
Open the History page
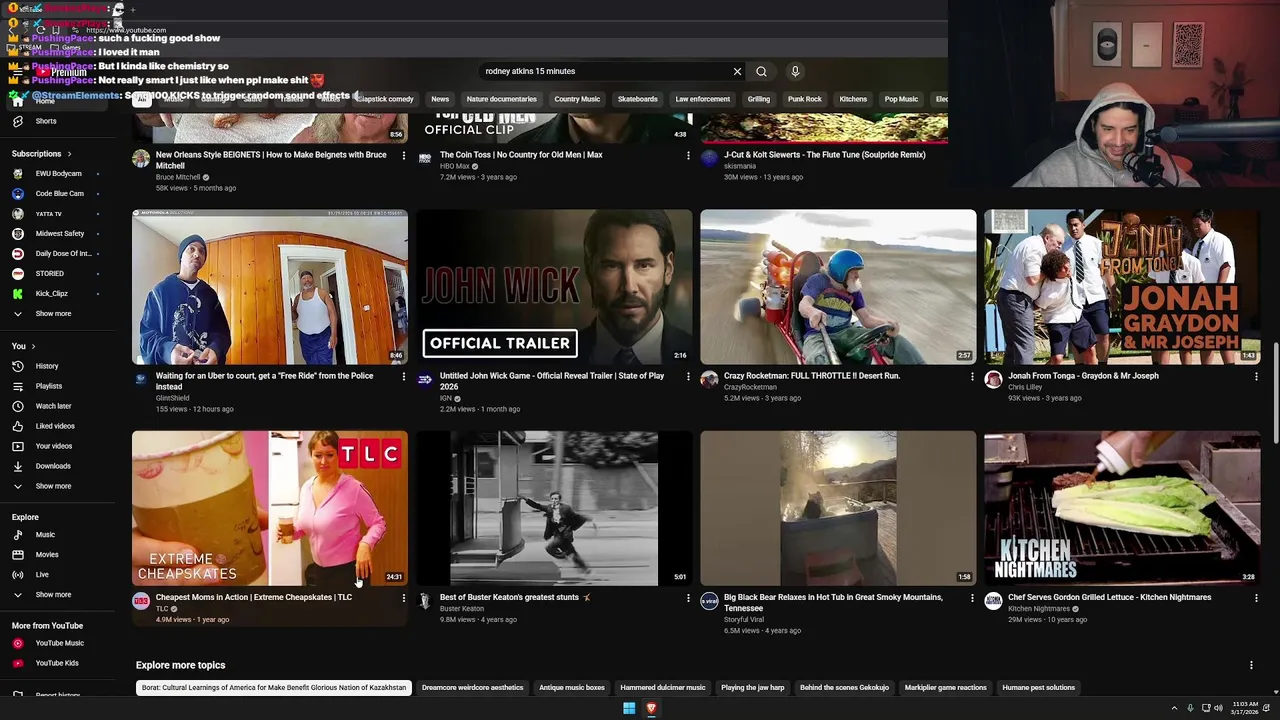tap(47, 366)
